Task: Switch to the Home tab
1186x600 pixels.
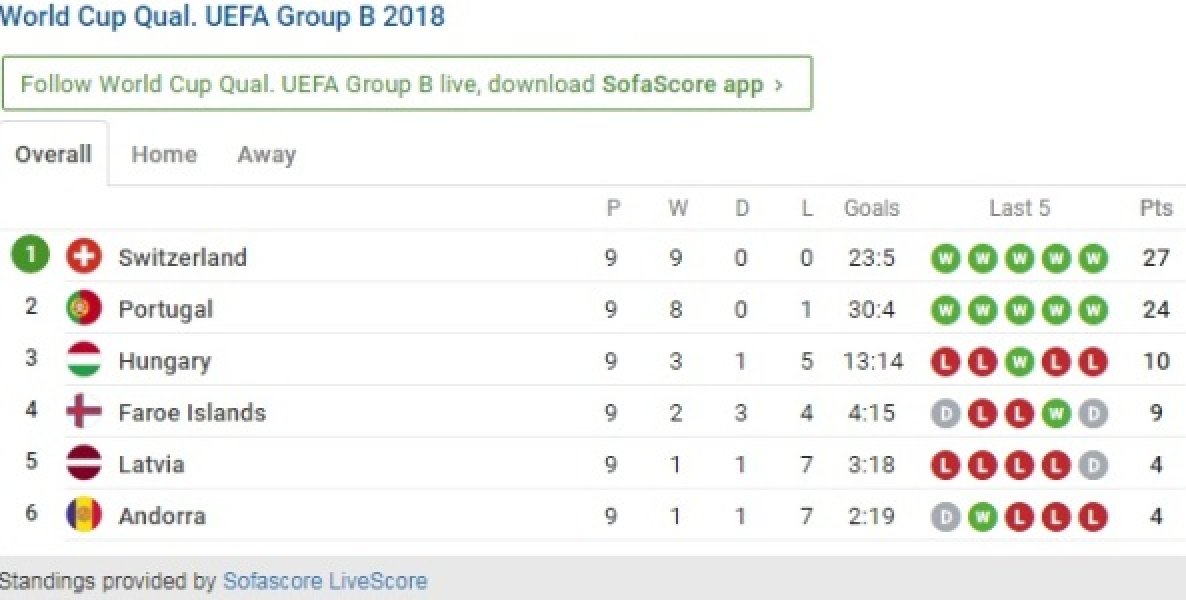Action: tap(163, 154)
